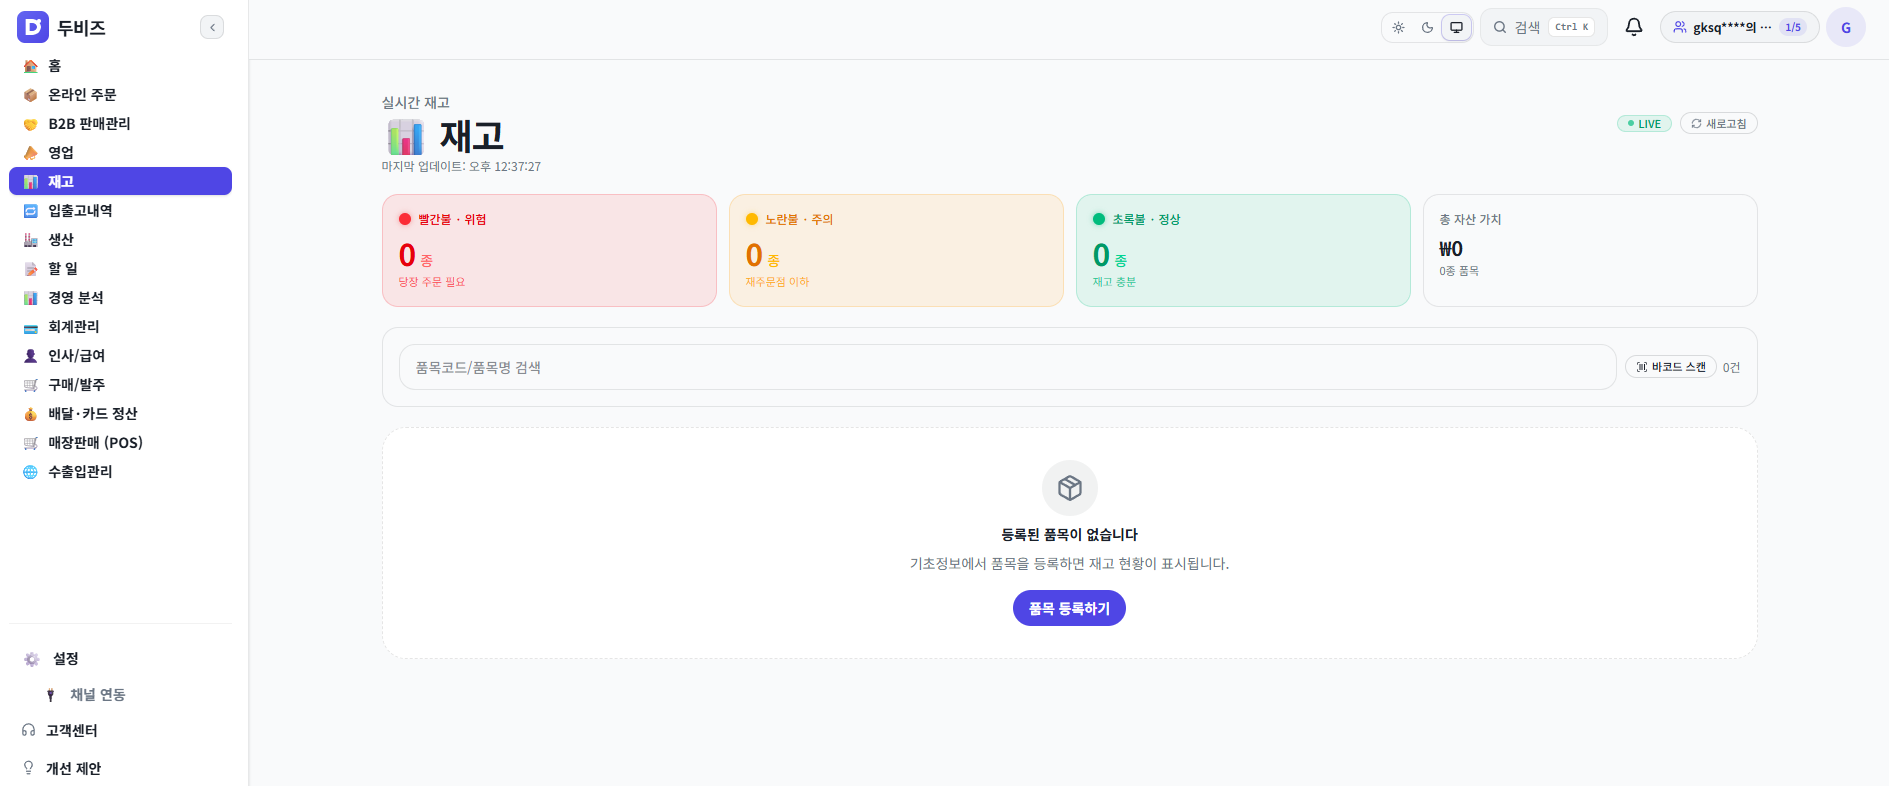Click the 등록된 품목이 없습니다 text
Viewport: 1889px width, 786px height.
coord(1070,535)
